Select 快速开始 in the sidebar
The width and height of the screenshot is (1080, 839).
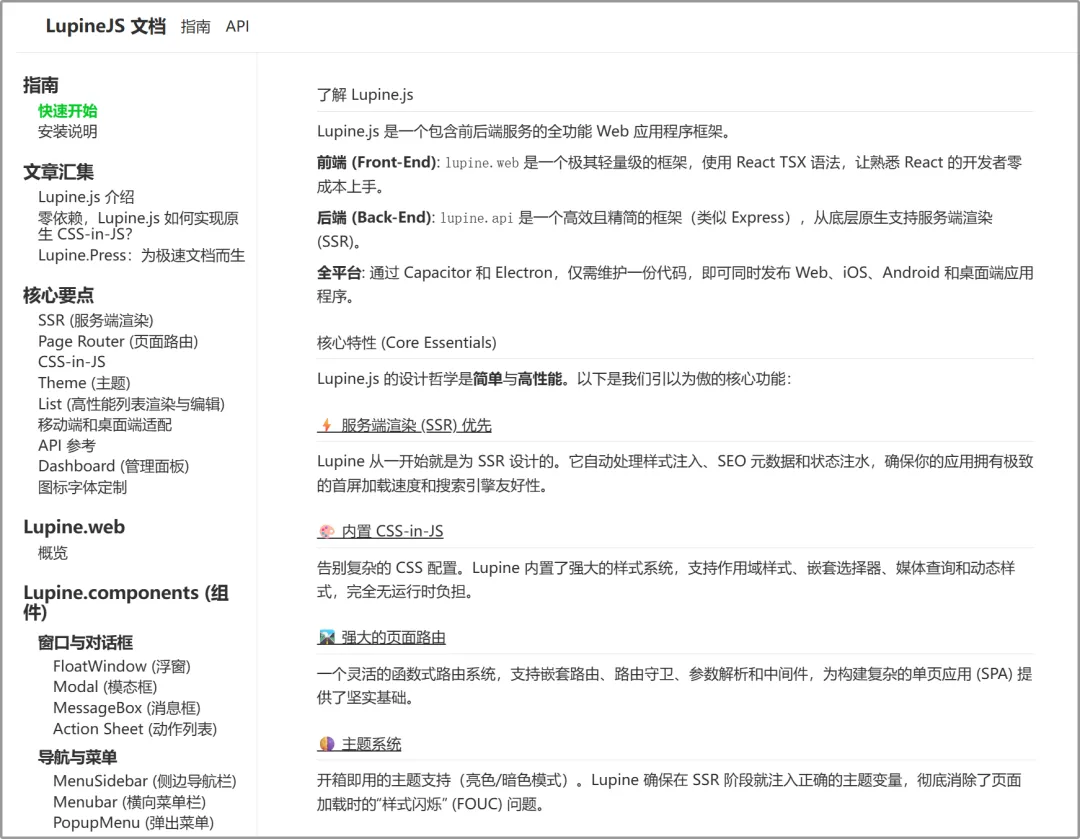68,111
